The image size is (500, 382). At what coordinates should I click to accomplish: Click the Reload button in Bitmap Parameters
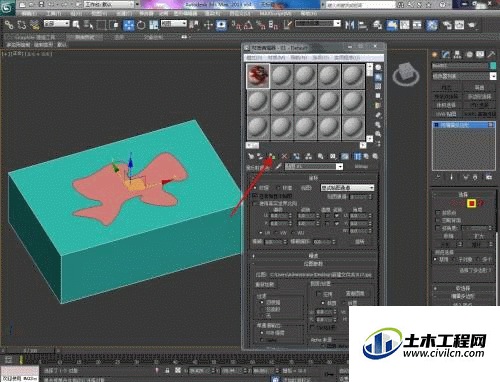[x=265, y=284]
